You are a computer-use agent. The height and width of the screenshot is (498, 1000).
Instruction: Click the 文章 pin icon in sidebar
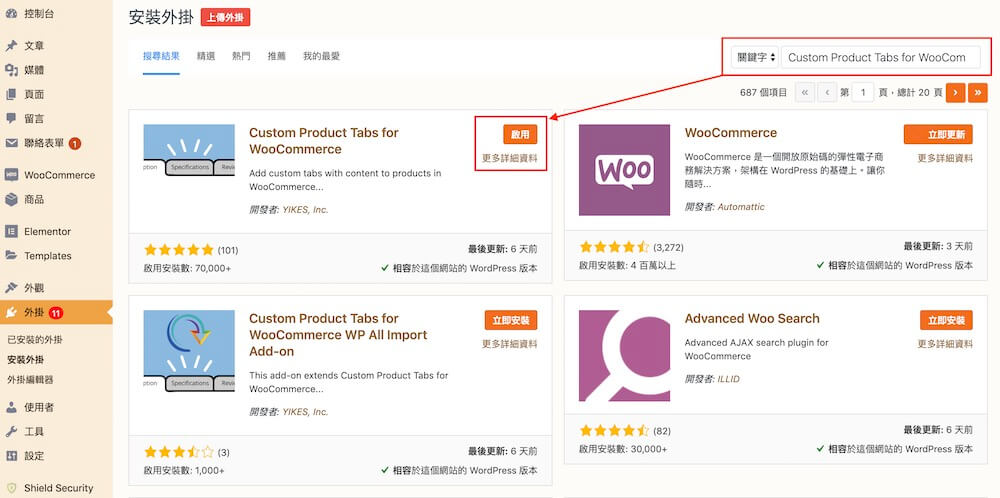click(x=12, y=46)
